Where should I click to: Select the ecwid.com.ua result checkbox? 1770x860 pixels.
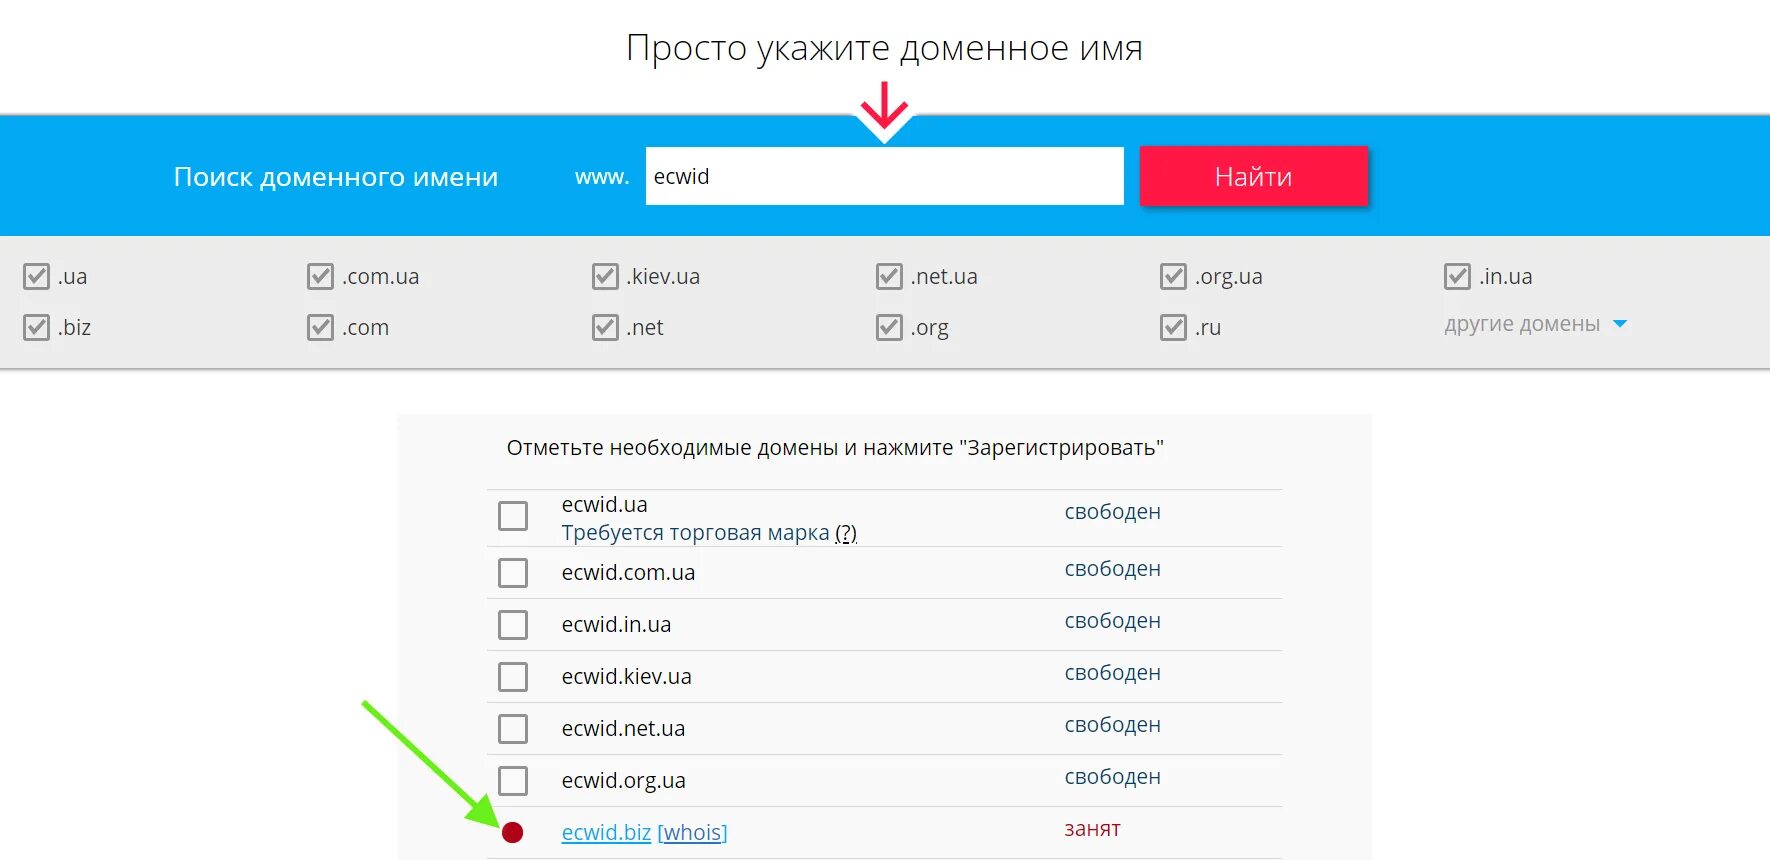click(513, 573)
